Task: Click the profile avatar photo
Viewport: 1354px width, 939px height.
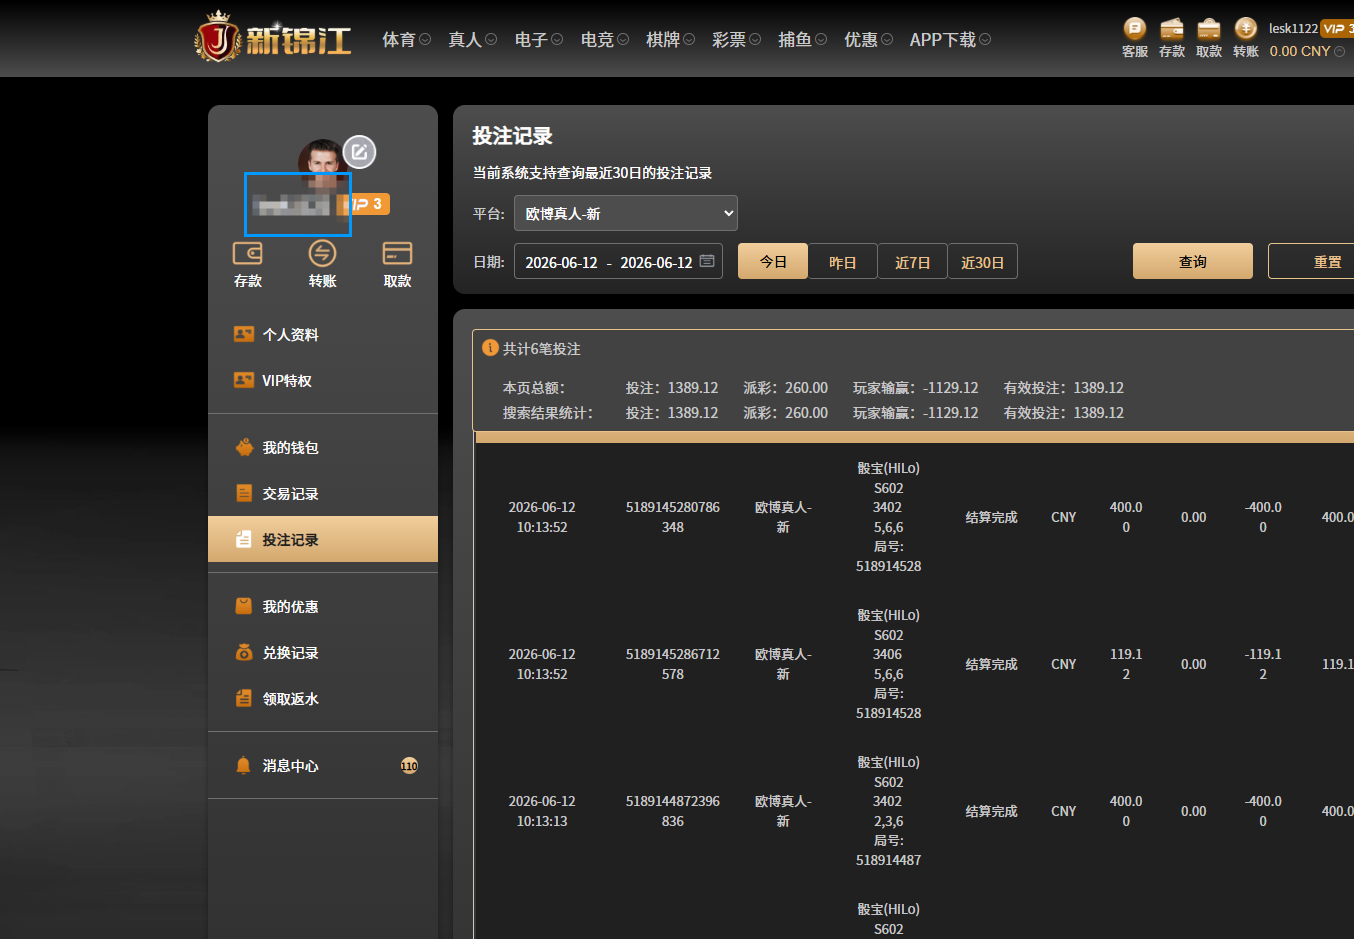Action: (322, 160)
